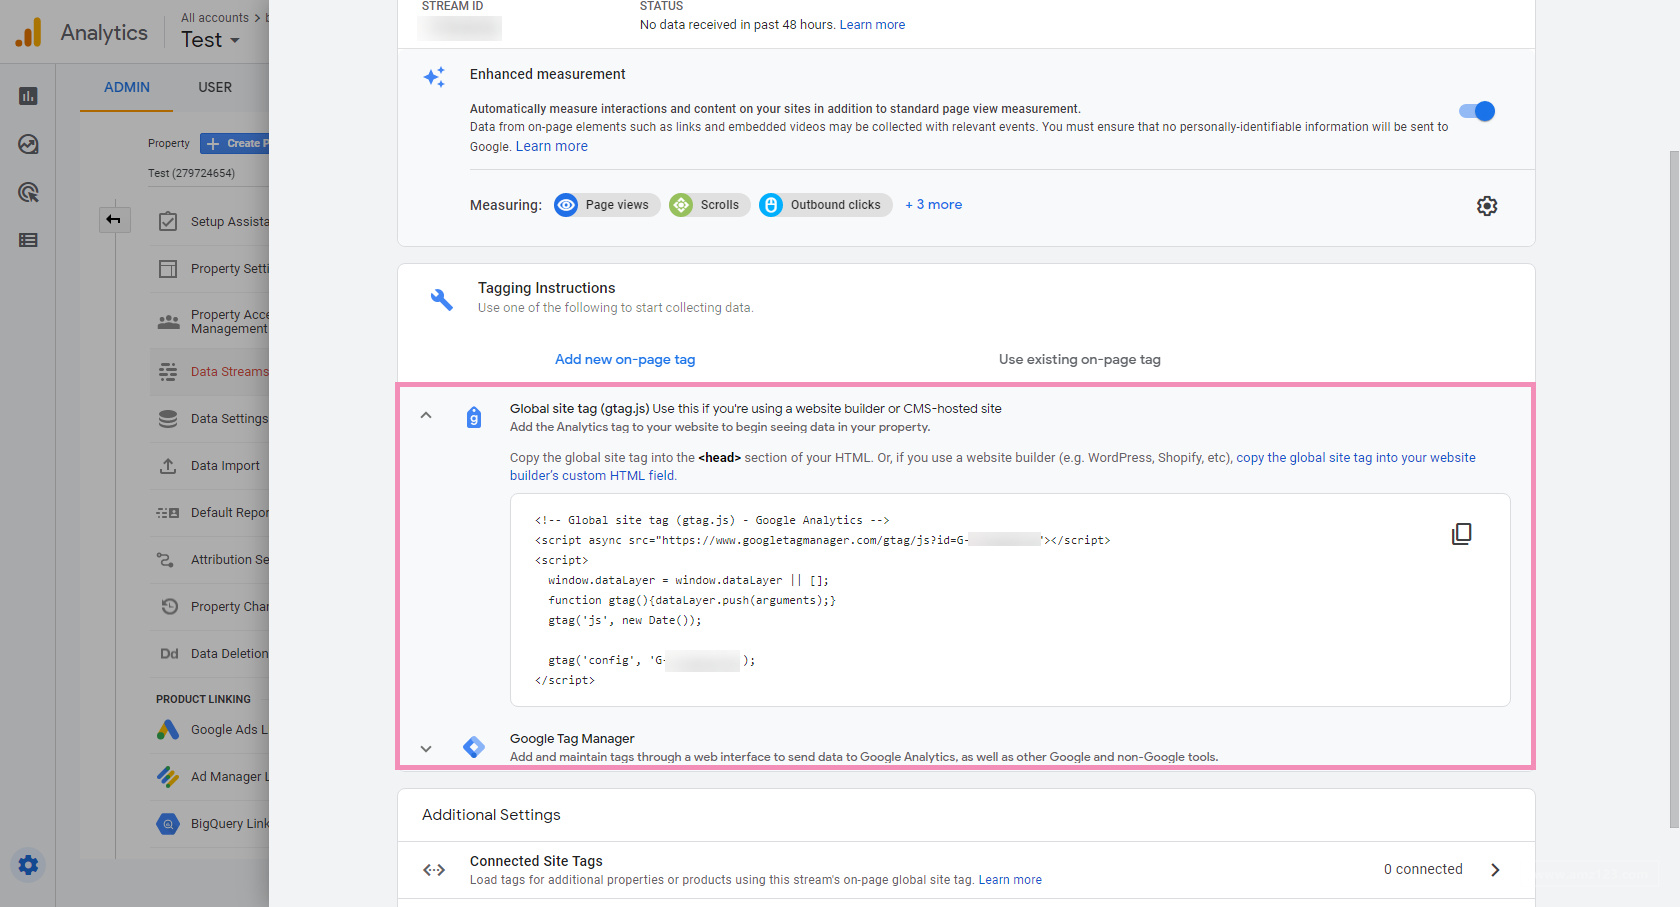This screenshot has height=907, width=1680.
Task: Click the All accounts breadcrumb
Action: coord(215,18)
